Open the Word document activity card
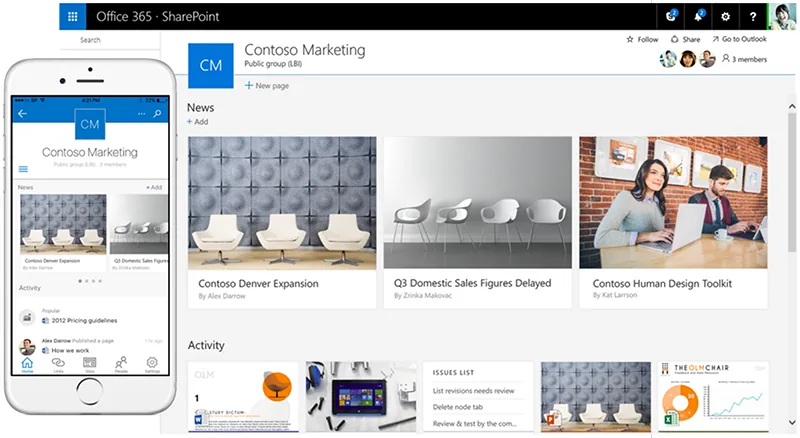This screenshot has width=800, height=438. [x=243, y=397]
